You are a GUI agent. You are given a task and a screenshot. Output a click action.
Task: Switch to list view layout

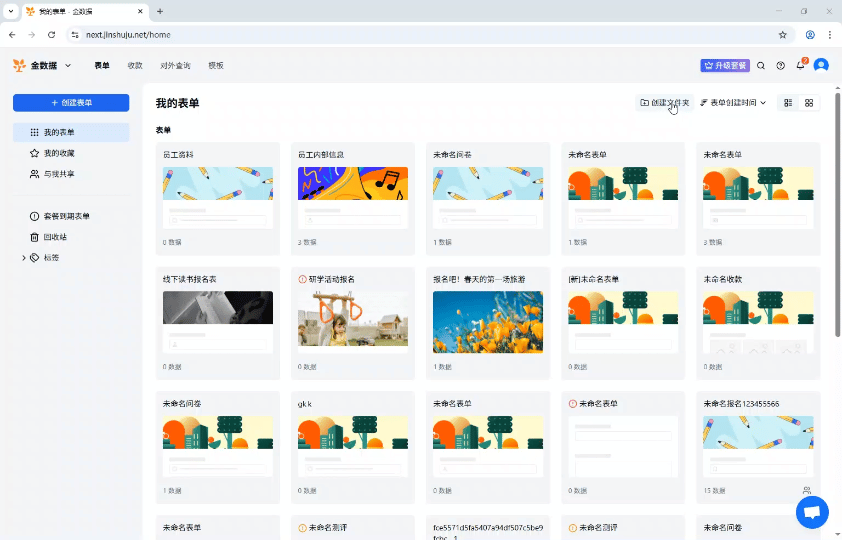pyautogui.click(x=788, y=103)
